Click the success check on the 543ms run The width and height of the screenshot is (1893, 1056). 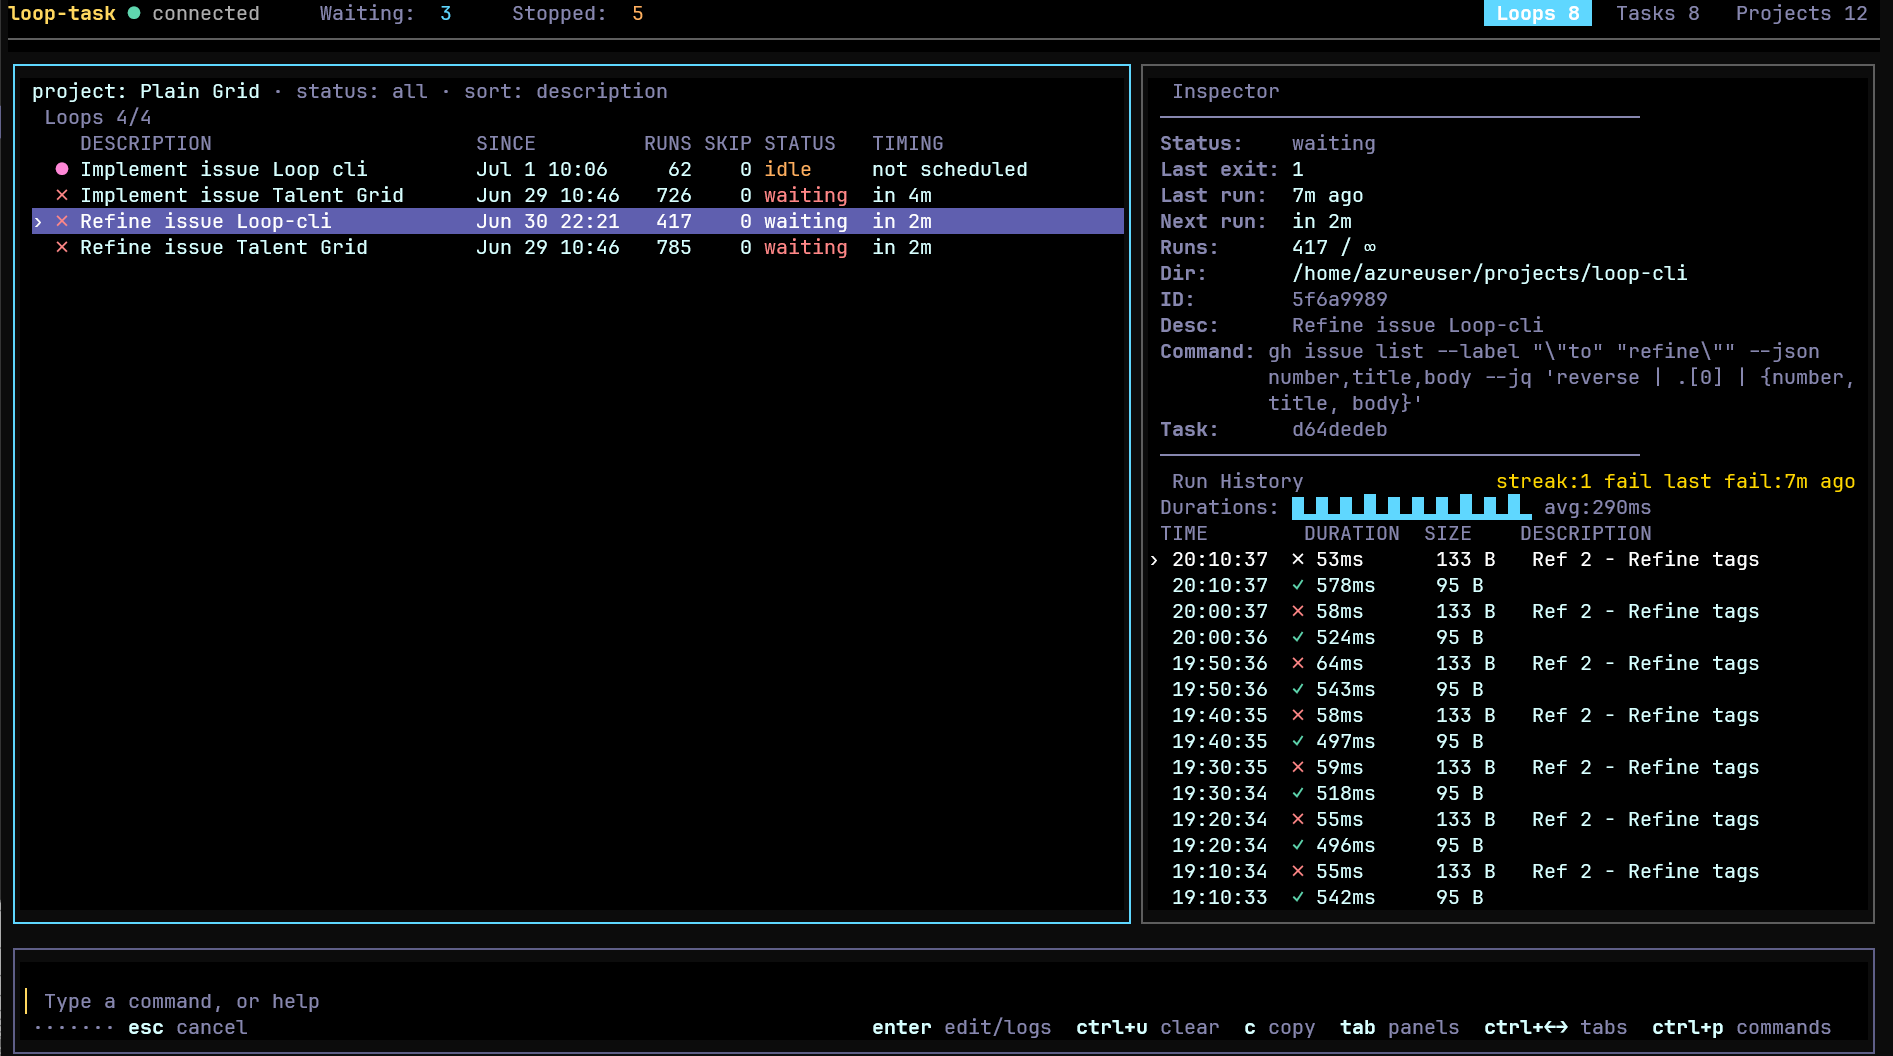click(1298, 689)
